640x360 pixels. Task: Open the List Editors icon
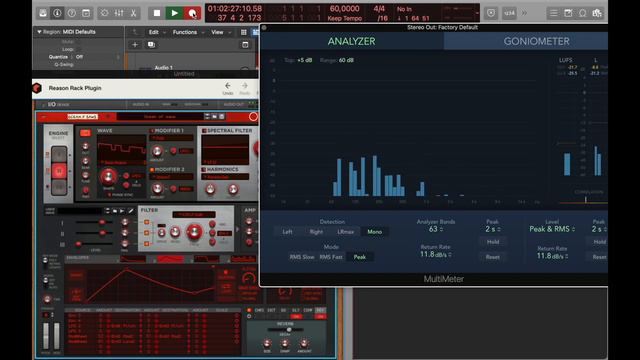pyautogui.click(x=553, y=13)
